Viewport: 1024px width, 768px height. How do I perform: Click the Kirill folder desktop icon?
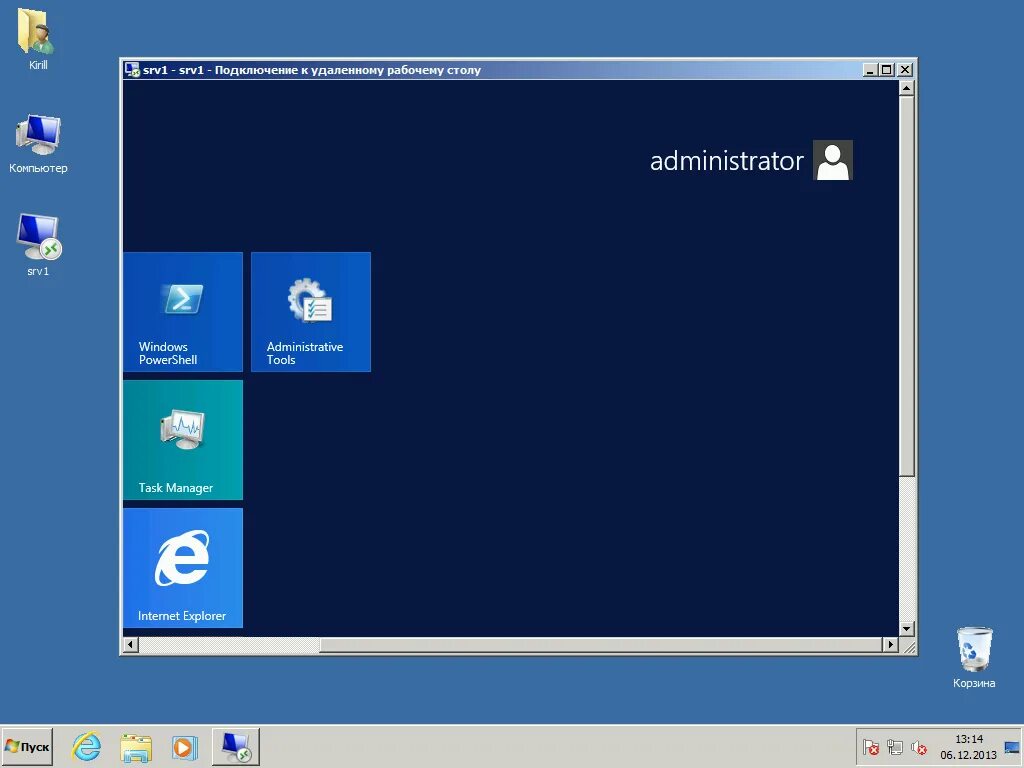pos(38,38)
